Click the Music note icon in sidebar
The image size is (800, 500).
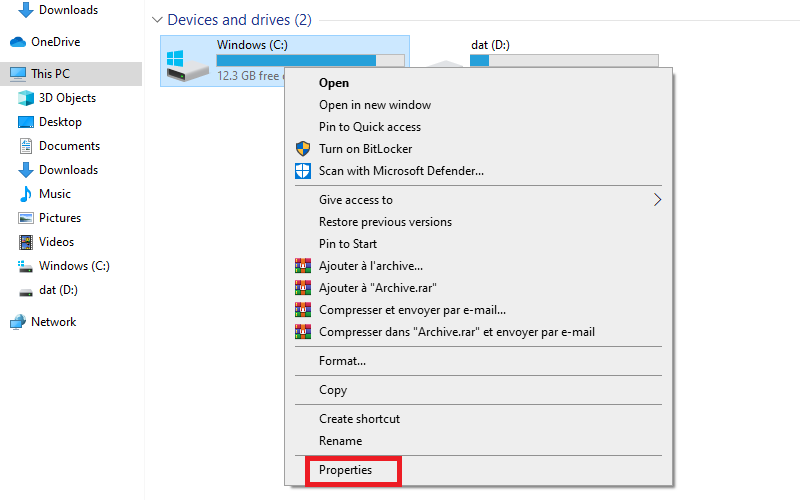(x=26, y=194)
